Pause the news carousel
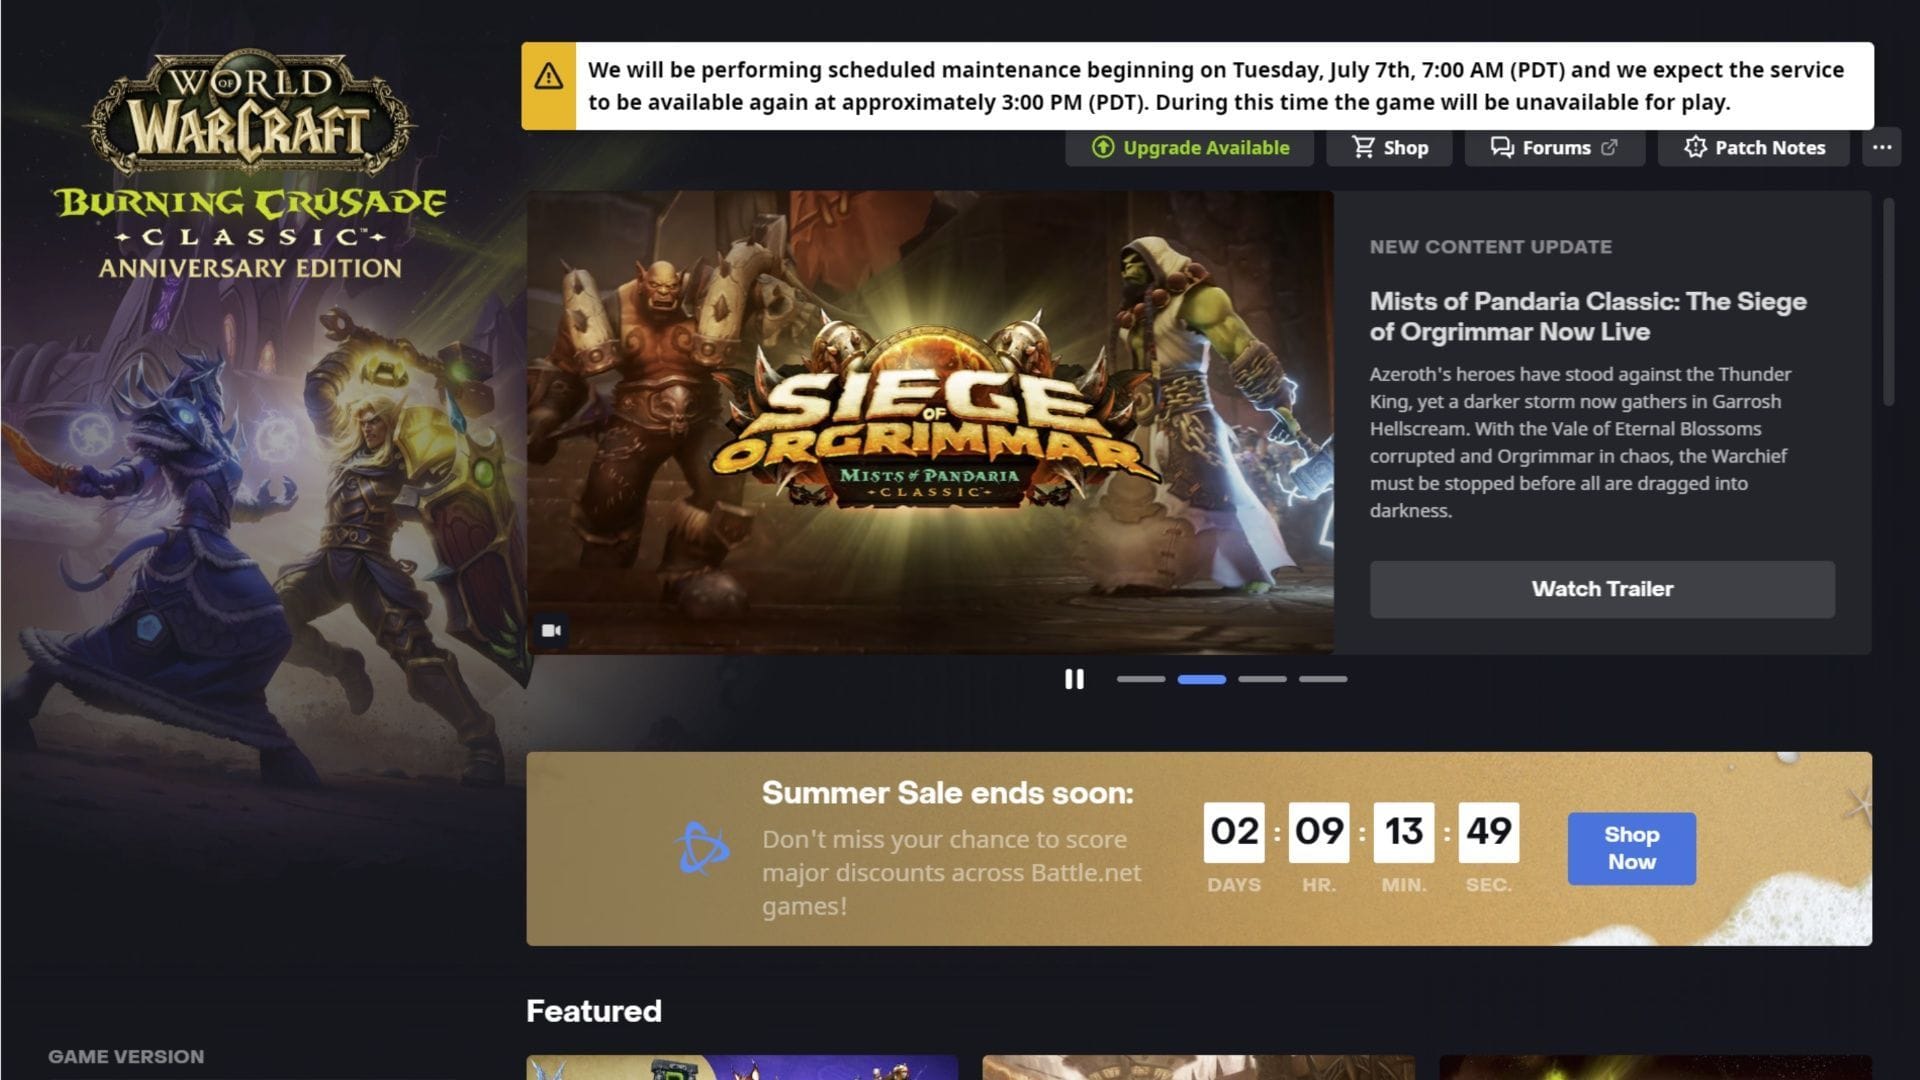The image size is (1920, 1080). pos(1074,679)
